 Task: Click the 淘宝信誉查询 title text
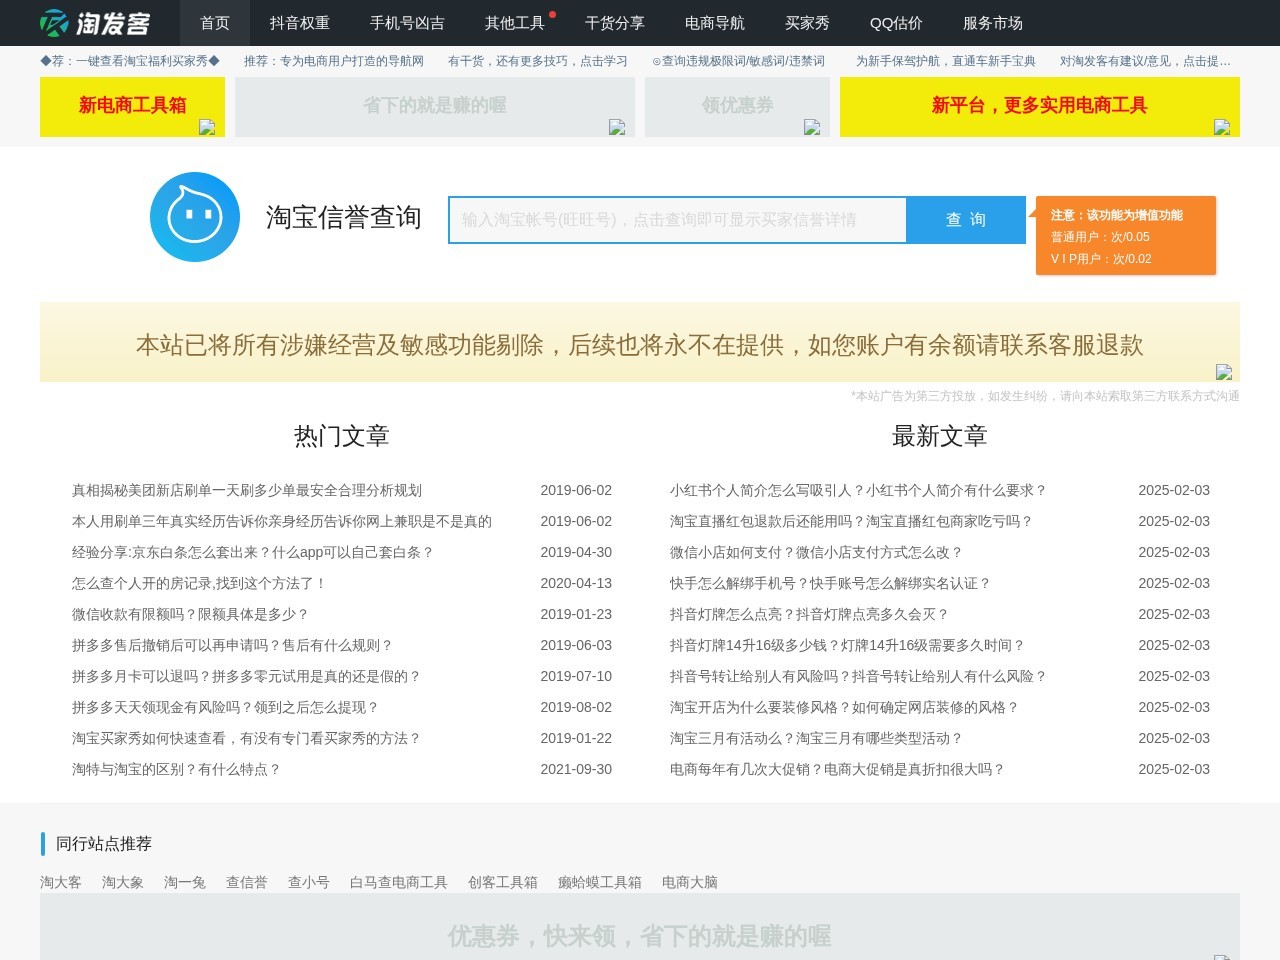coord(343,217)
